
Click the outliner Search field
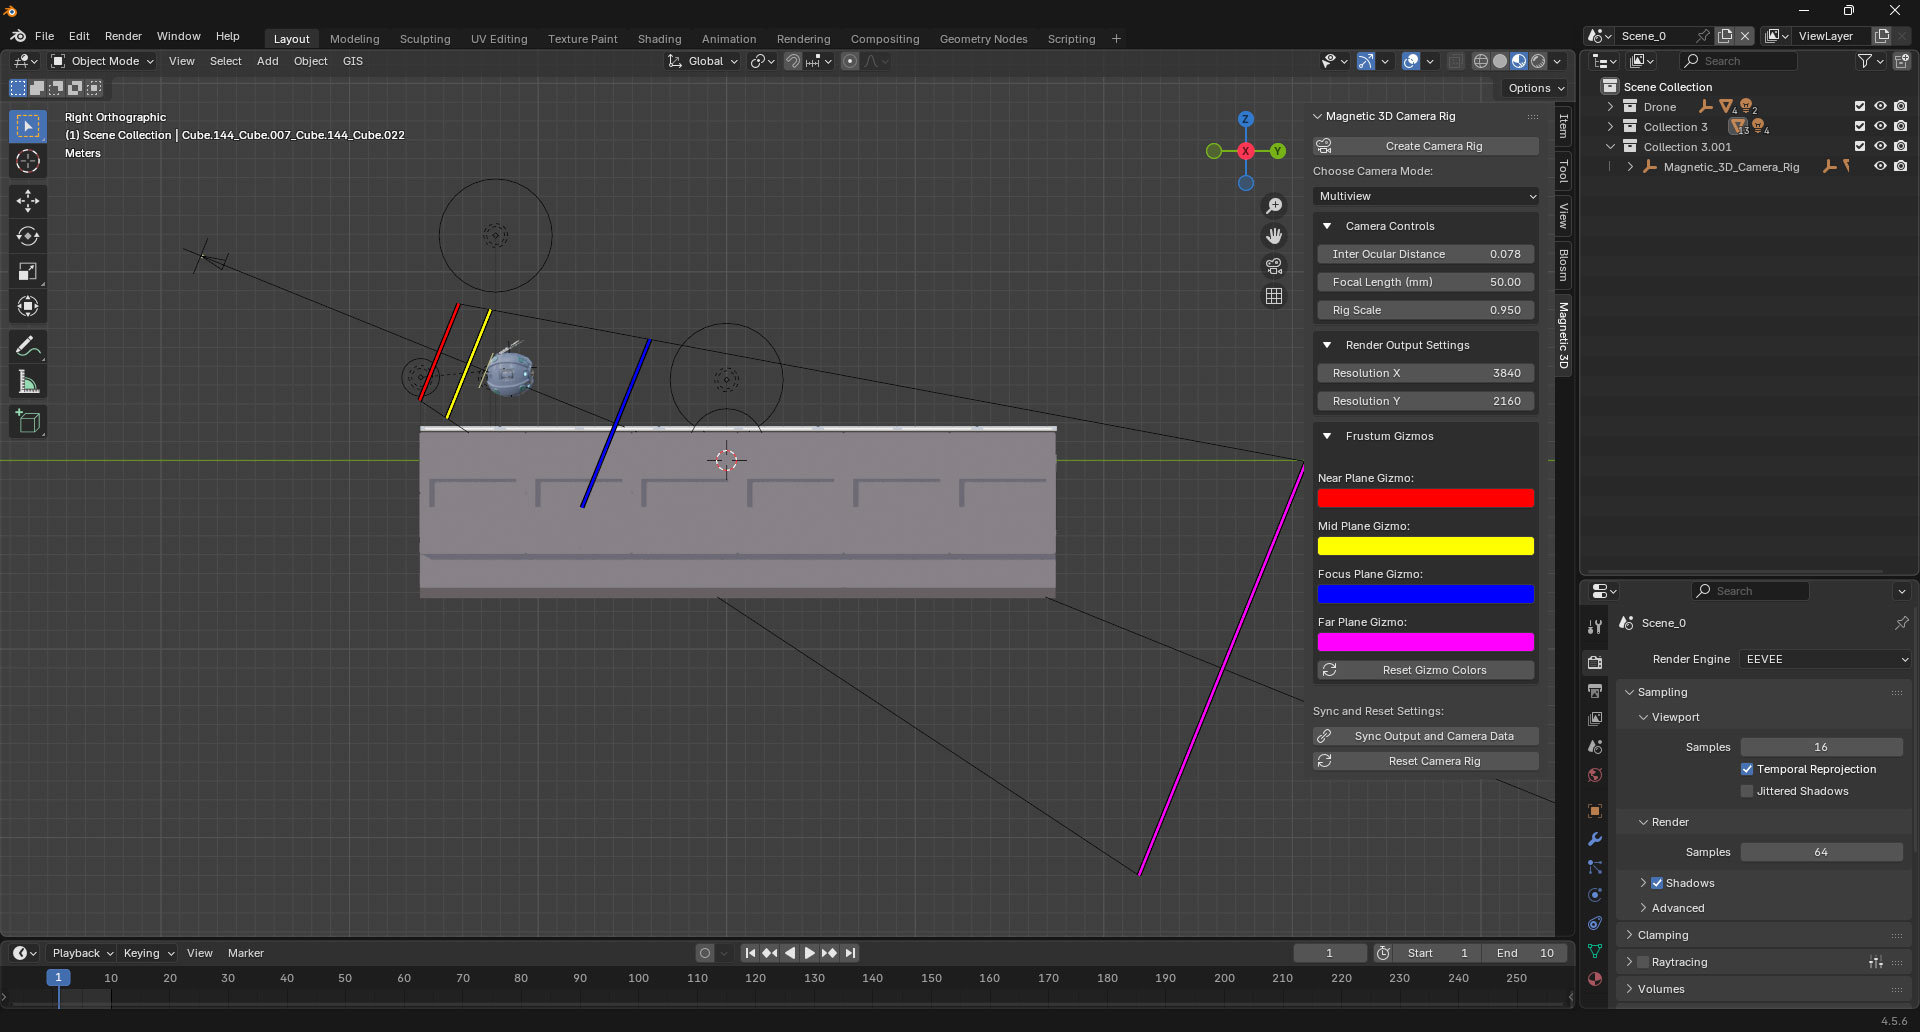pyautogui.click(x=1738, y=61)
